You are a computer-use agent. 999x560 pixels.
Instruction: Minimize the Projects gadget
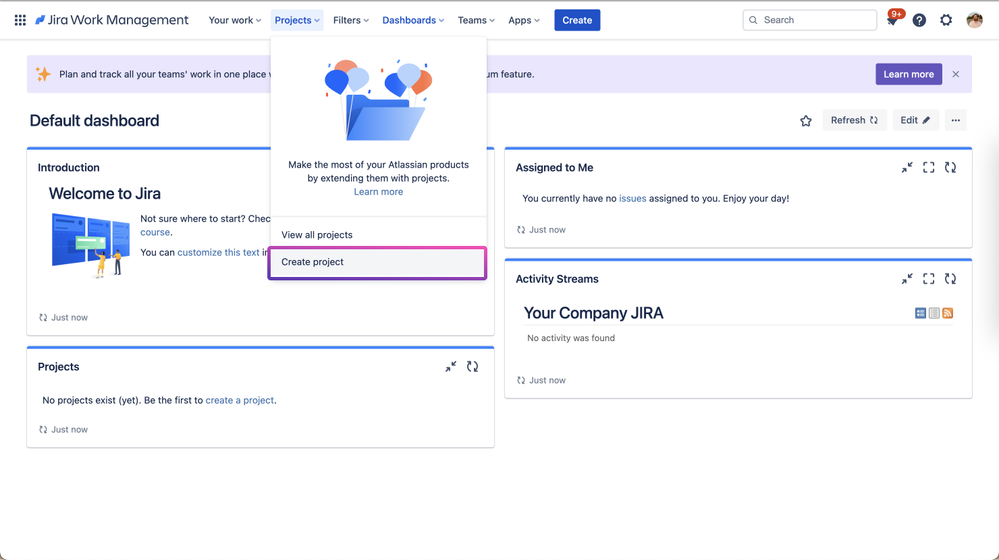click(451, 367)
